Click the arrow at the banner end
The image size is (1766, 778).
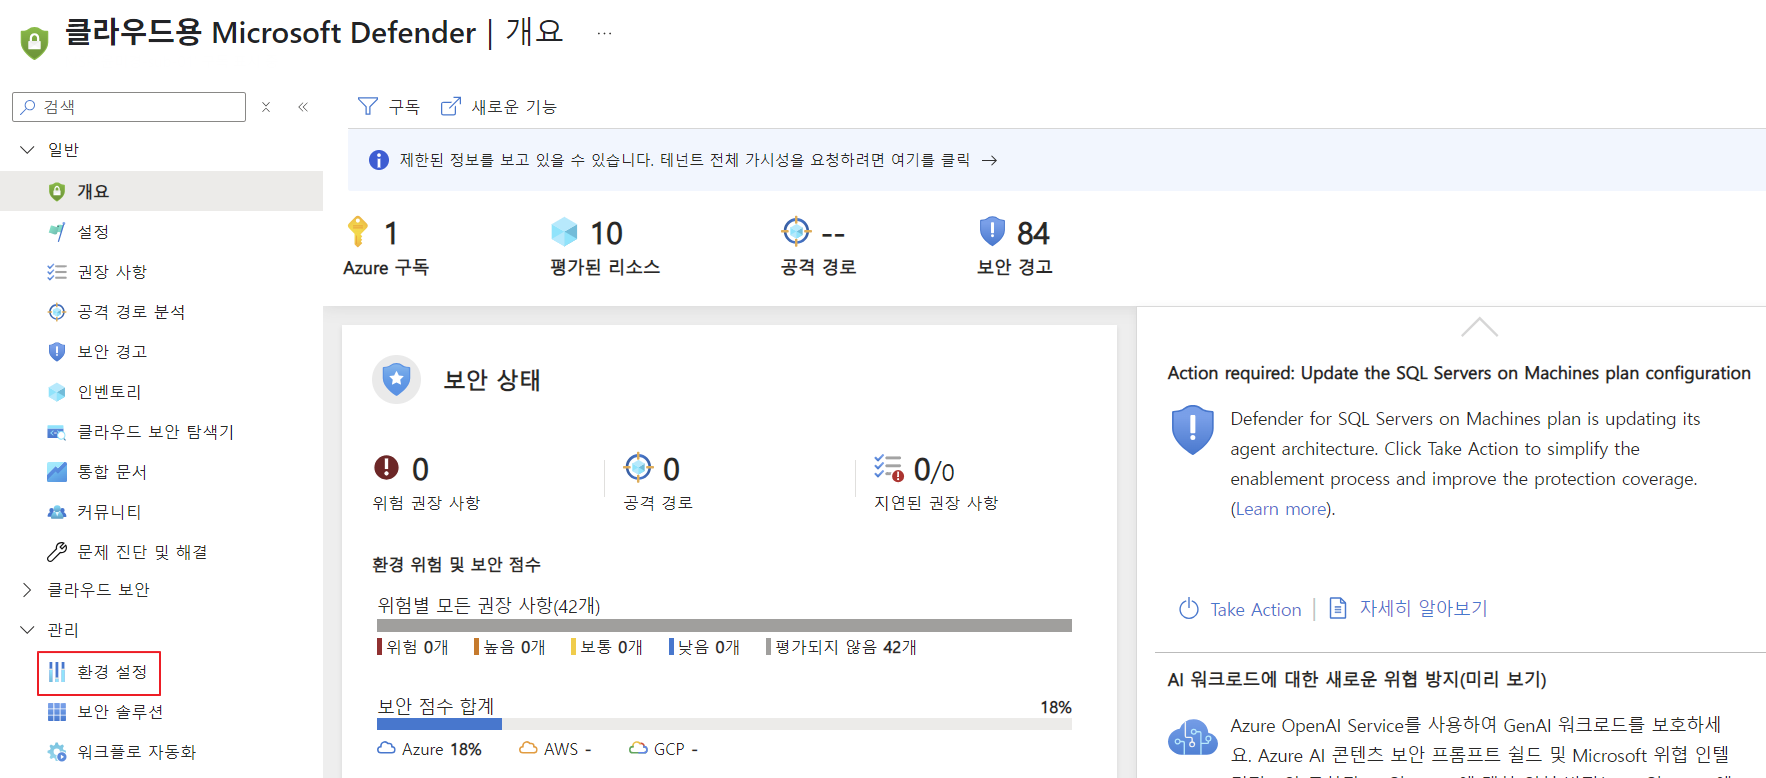(989, 160)
